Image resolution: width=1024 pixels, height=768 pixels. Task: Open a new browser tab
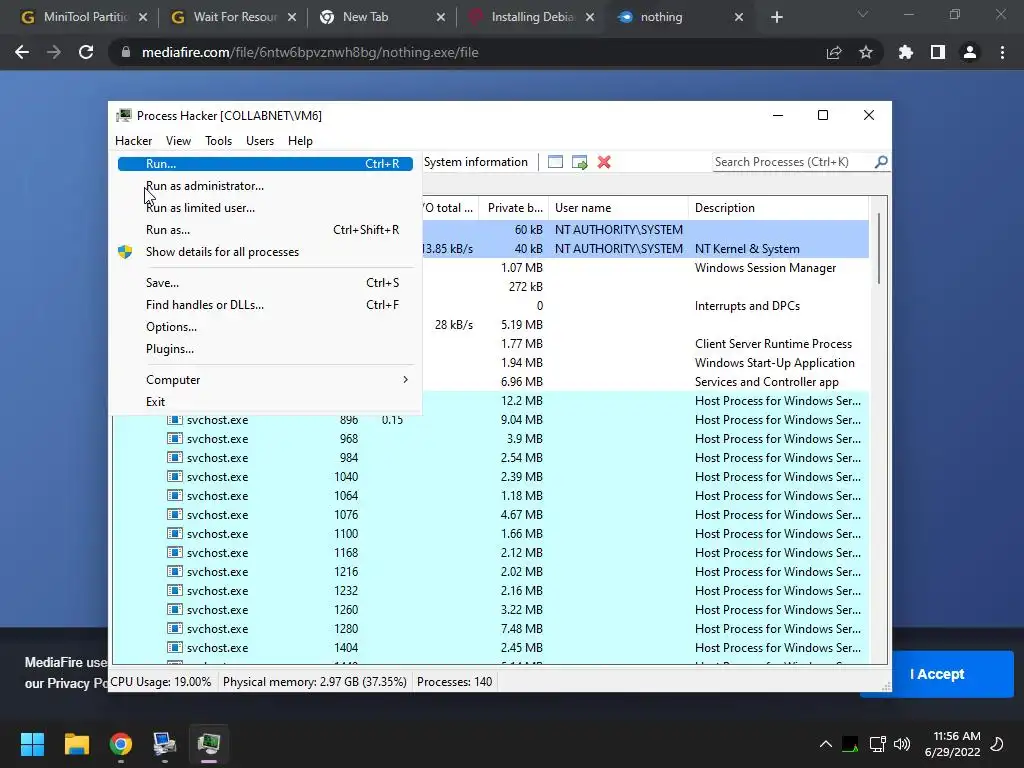click(x=776, y=17)
